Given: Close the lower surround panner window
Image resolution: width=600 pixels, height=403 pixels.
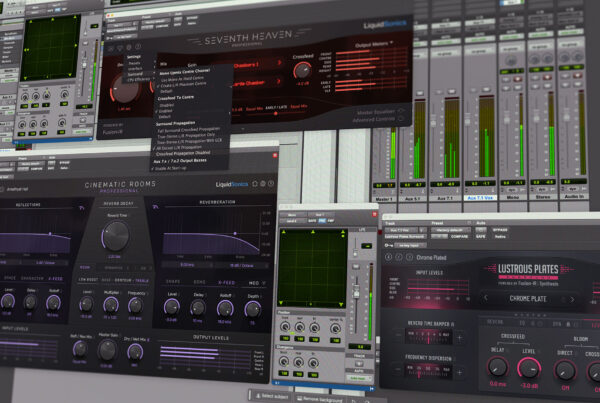Looking at the screenshot, I should [x=375, y=214].
